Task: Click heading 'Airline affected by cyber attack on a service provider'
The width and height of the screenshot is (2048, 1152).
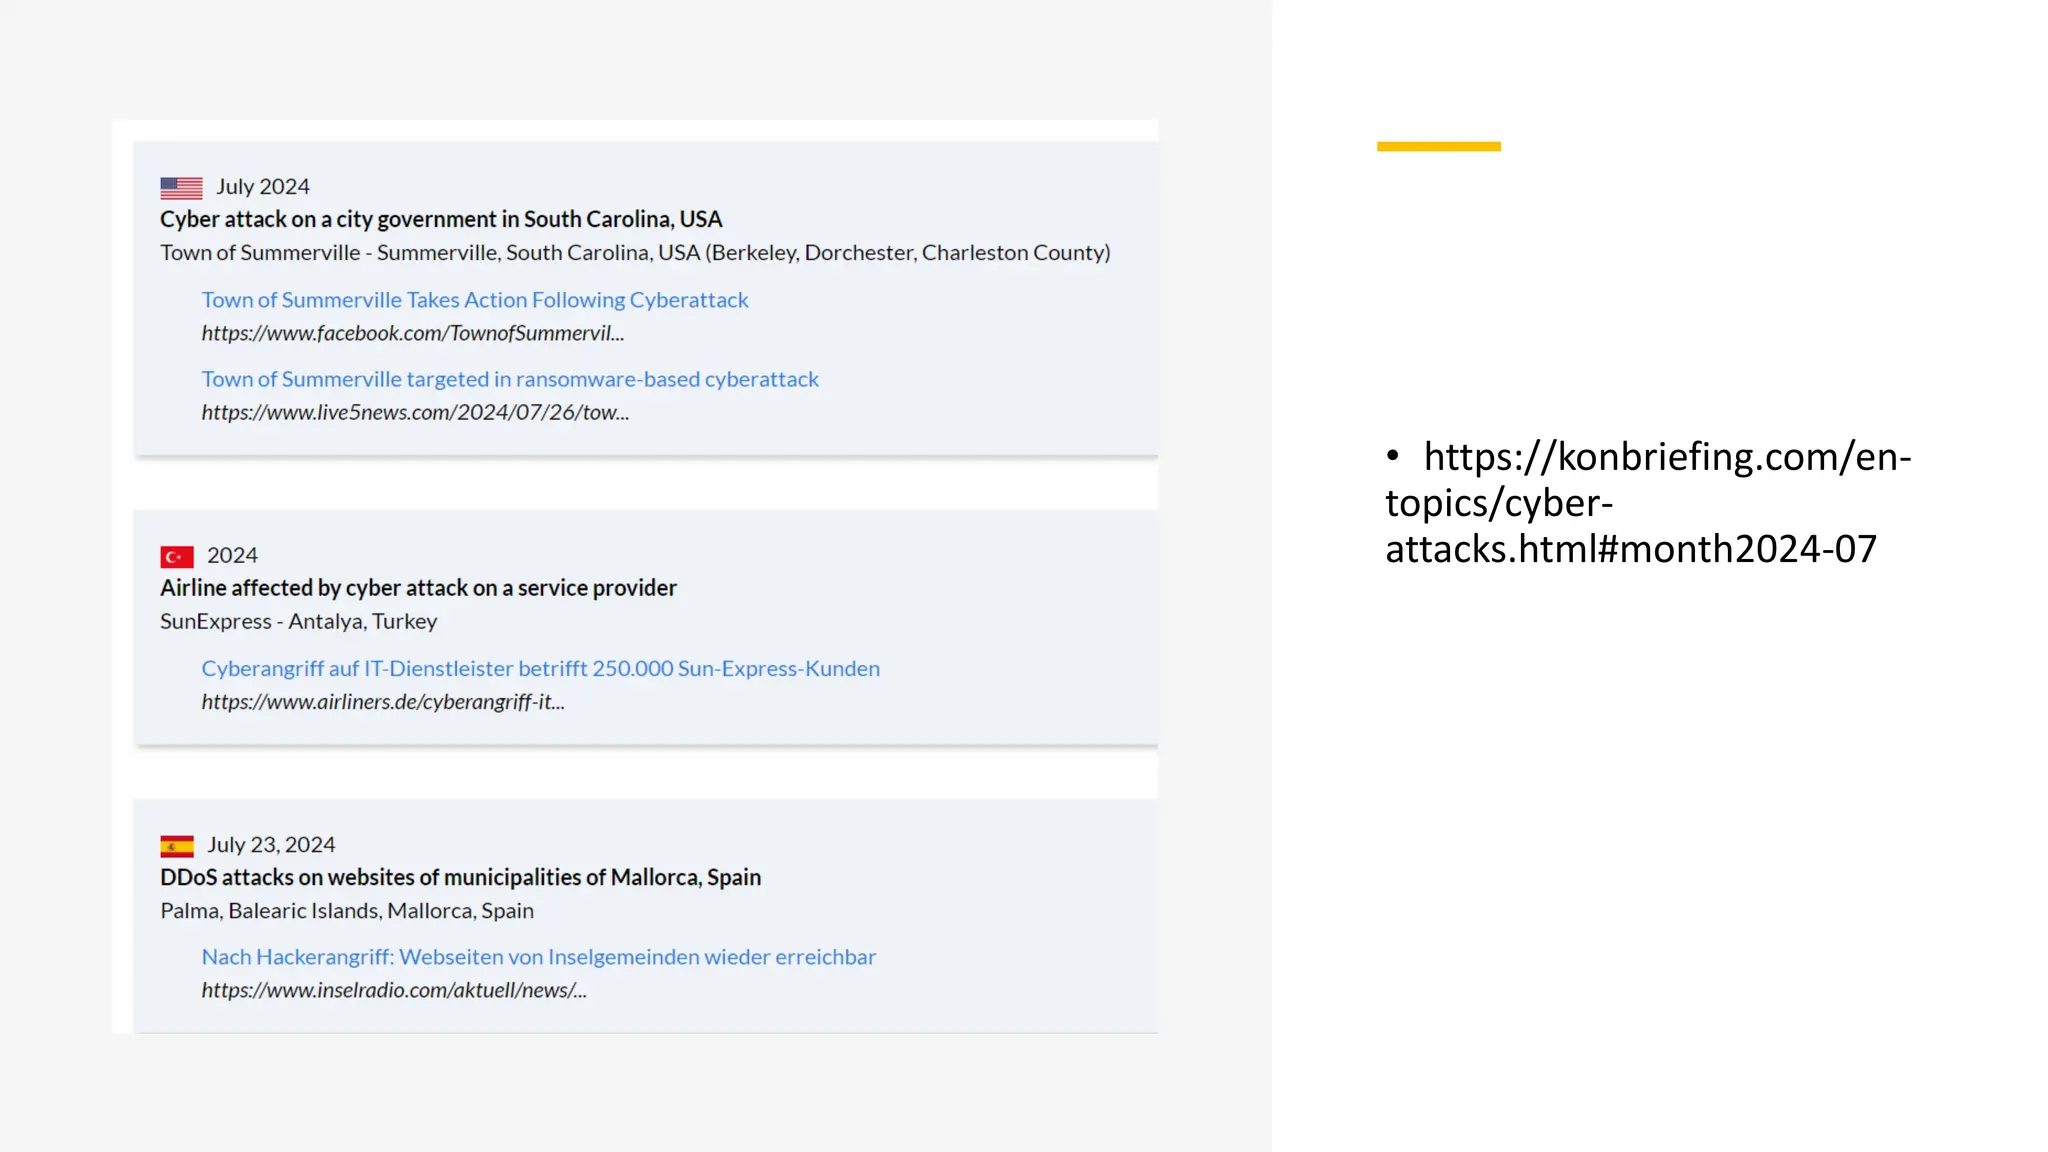Action: tap(418, 588)
